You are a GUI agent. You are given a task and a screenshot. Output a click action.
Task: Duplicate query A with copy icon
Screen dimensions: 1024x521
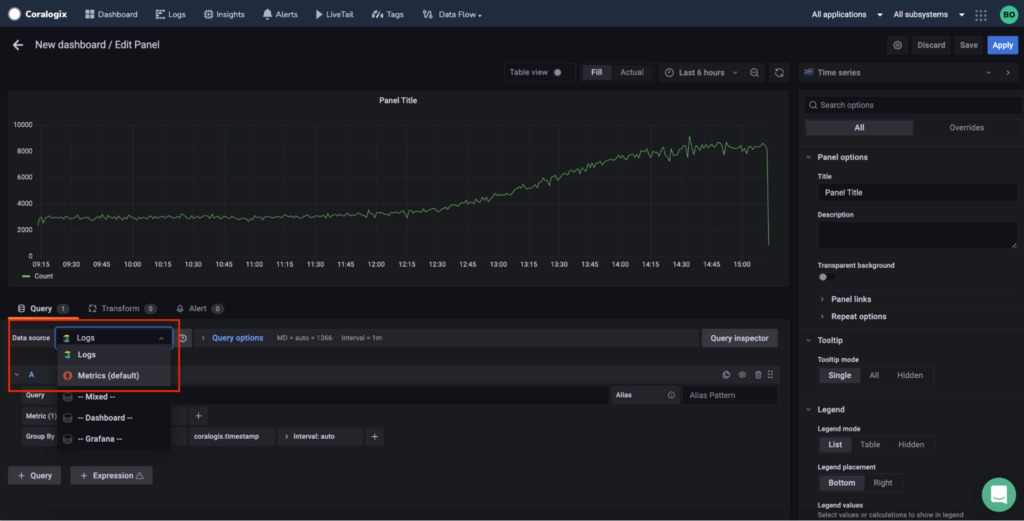[726, 375]
